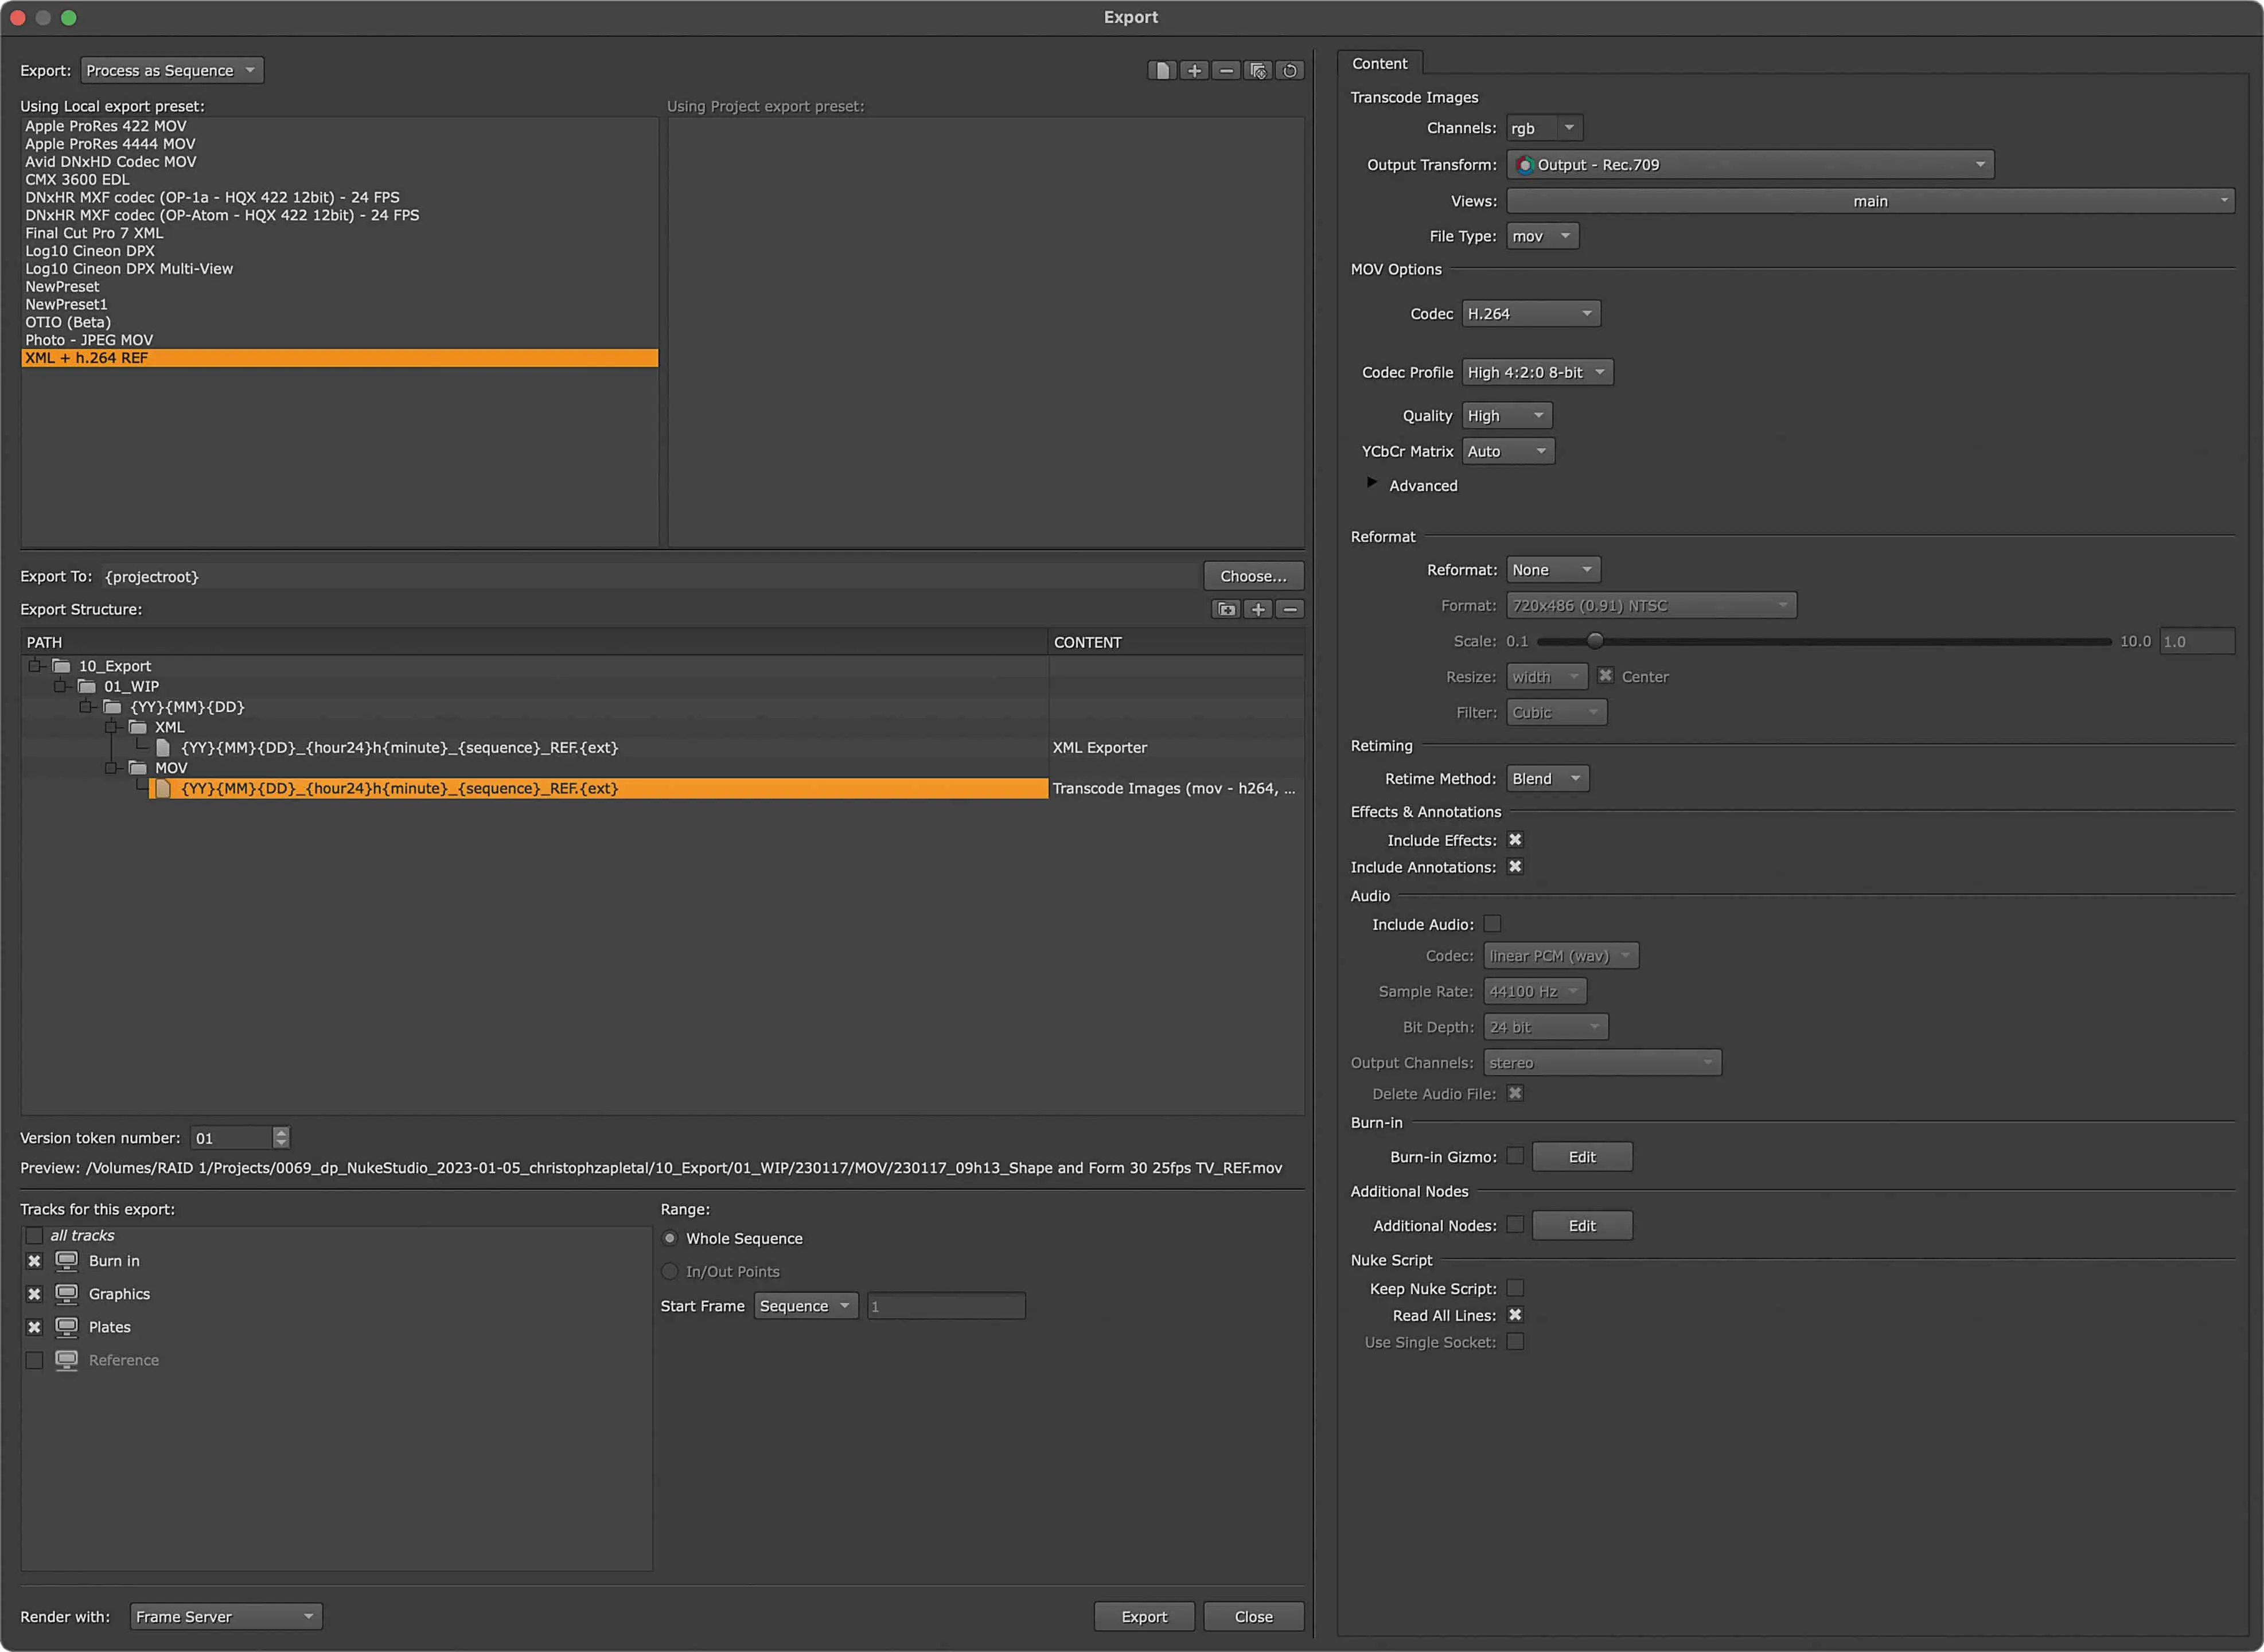Click the remove preset minus icon
The image size is (2264, 1652).
[x=1226, y=70]
